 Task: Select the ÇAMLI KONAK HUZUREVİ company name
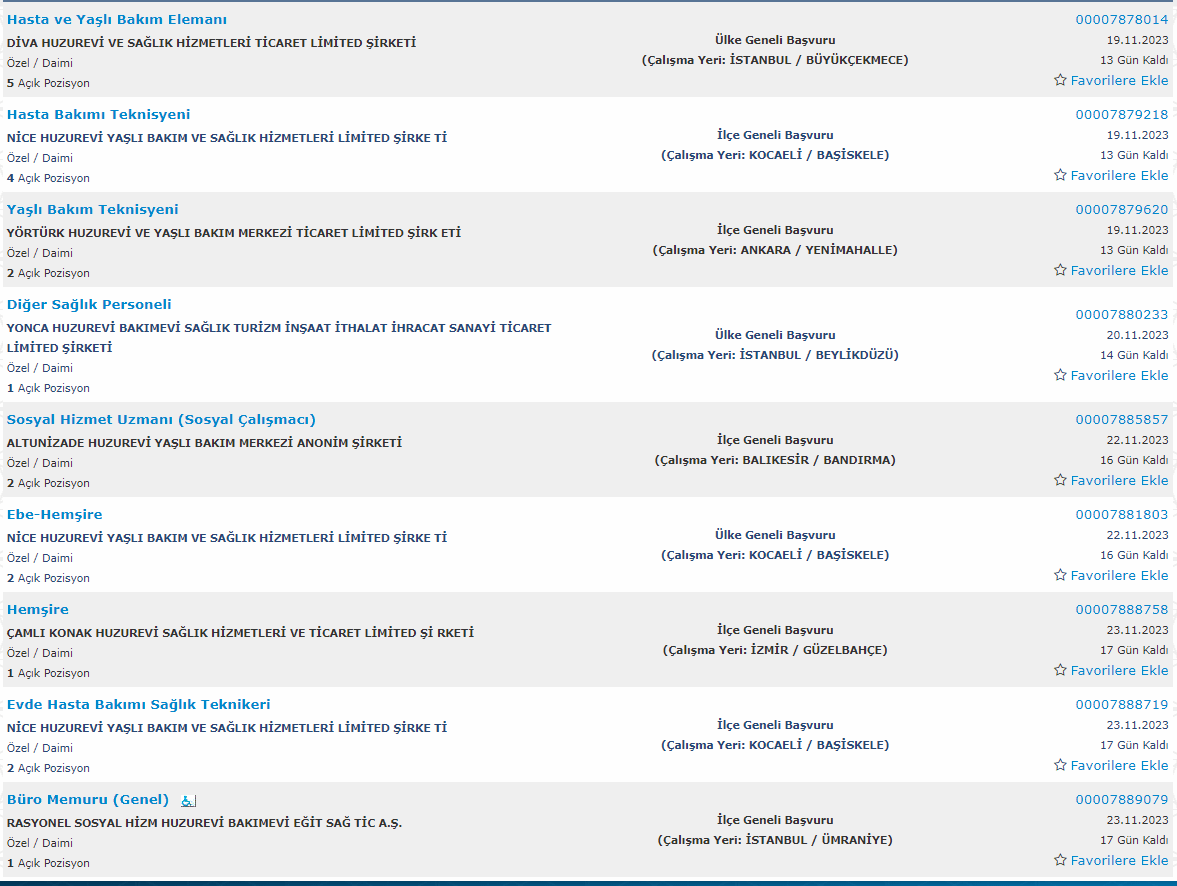point(240,633)
